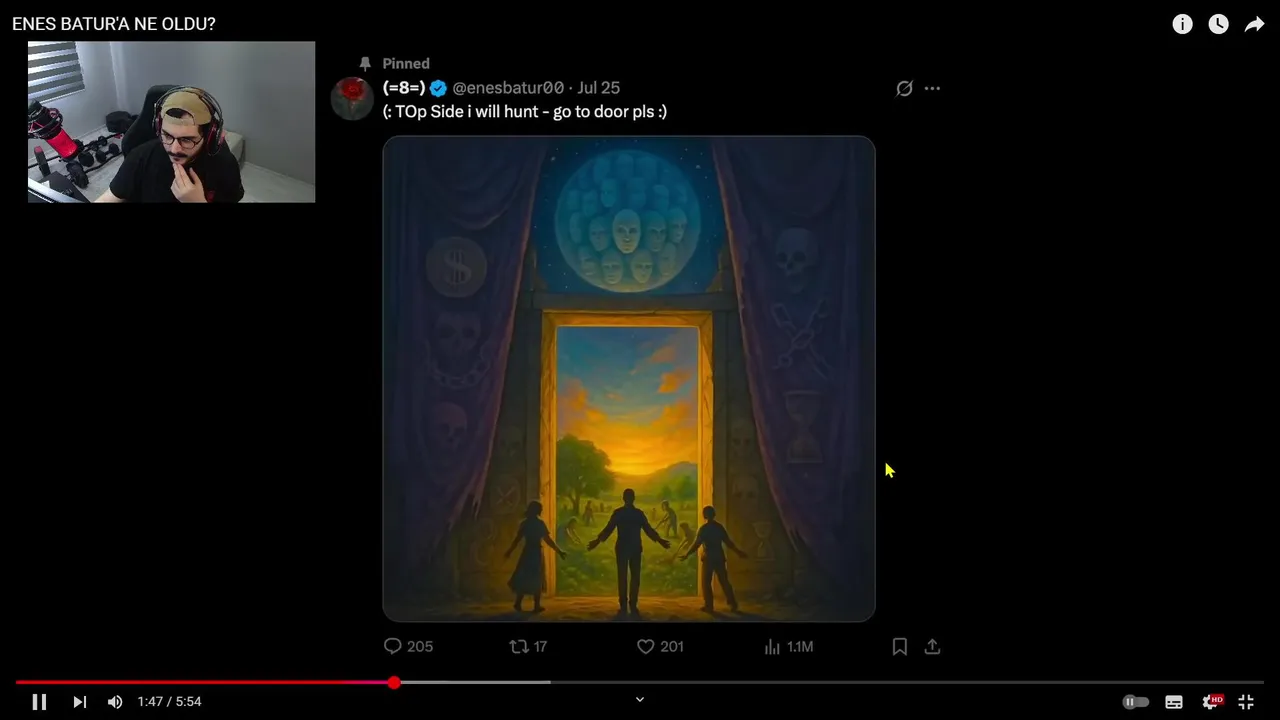Share the video via arrow icon
Screen dimensions: 1280x720
click(1254, 24)
